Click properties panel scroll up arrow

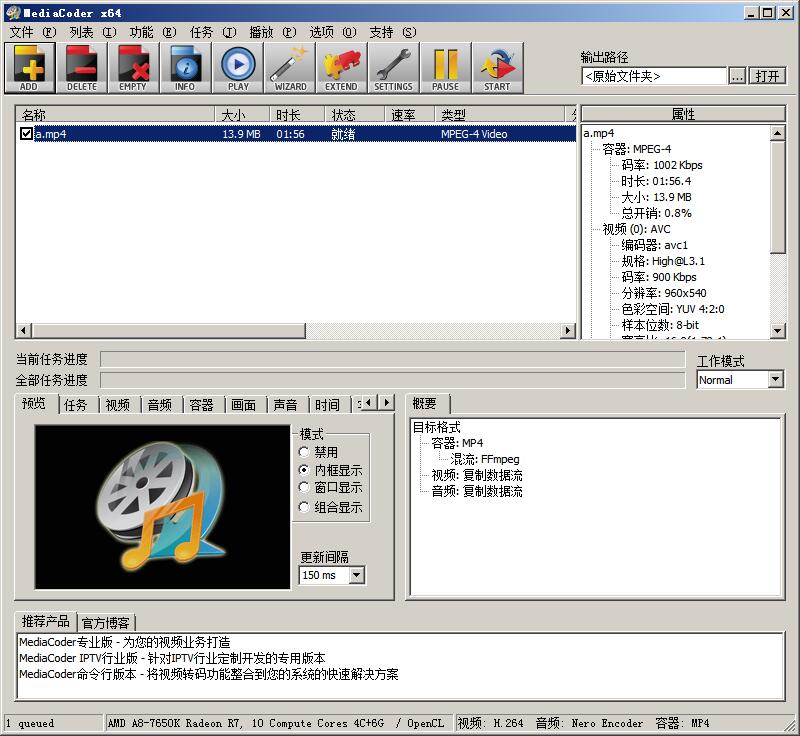(x=777, y=133)
